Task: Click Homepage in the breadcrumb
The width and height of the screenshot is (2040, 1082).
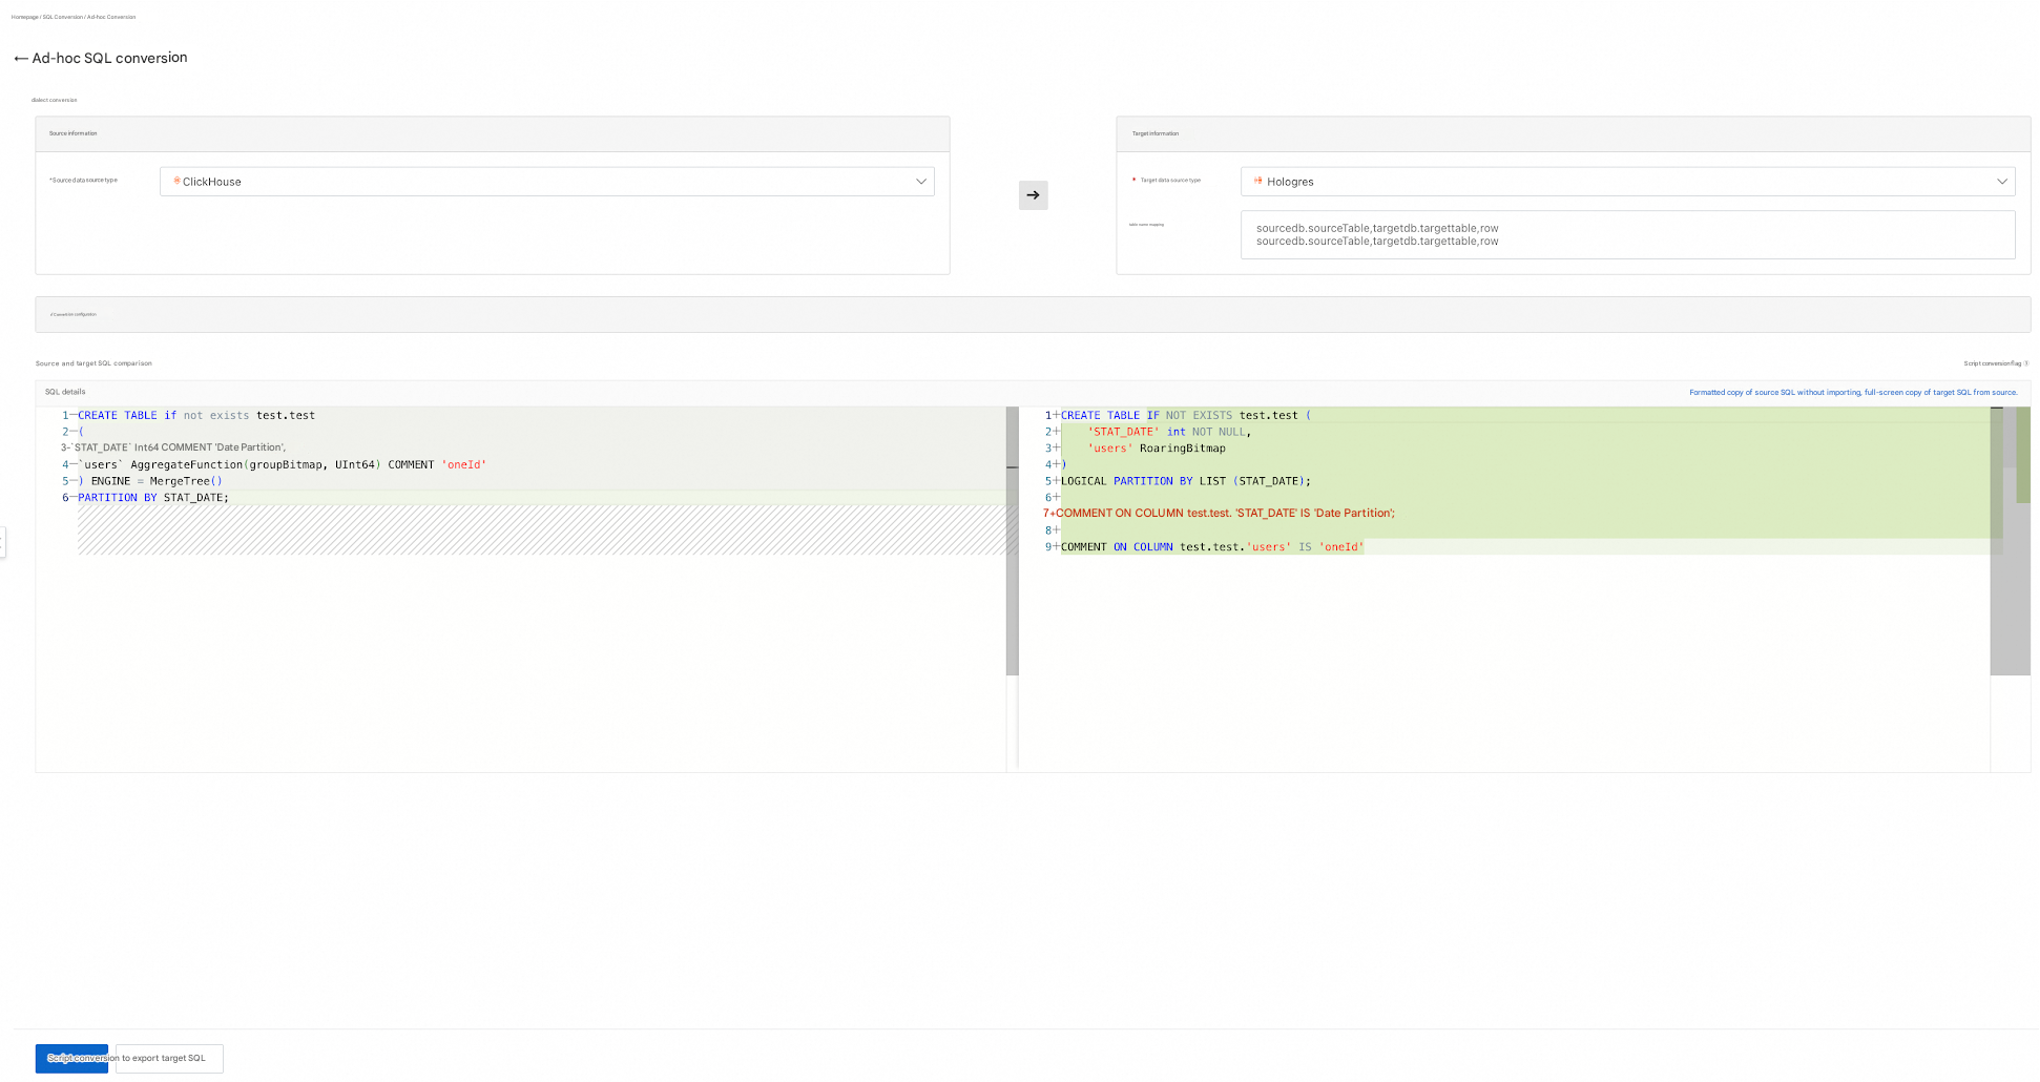Action: click(x=24, y=17)
